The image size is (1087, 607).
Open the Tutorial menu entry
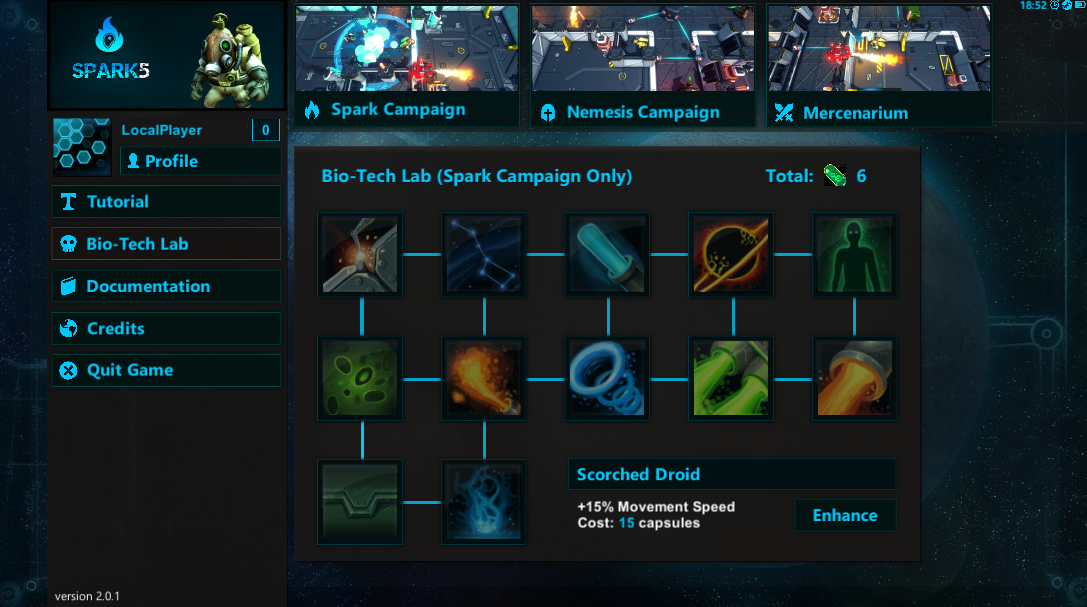pyautogui.click(x=166, y=202)
